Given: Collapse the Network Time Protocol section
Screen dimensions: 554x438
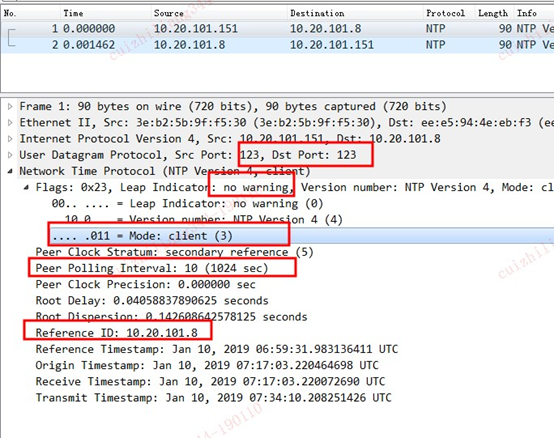Looking at the screenshot, I should tap(10, 171).
